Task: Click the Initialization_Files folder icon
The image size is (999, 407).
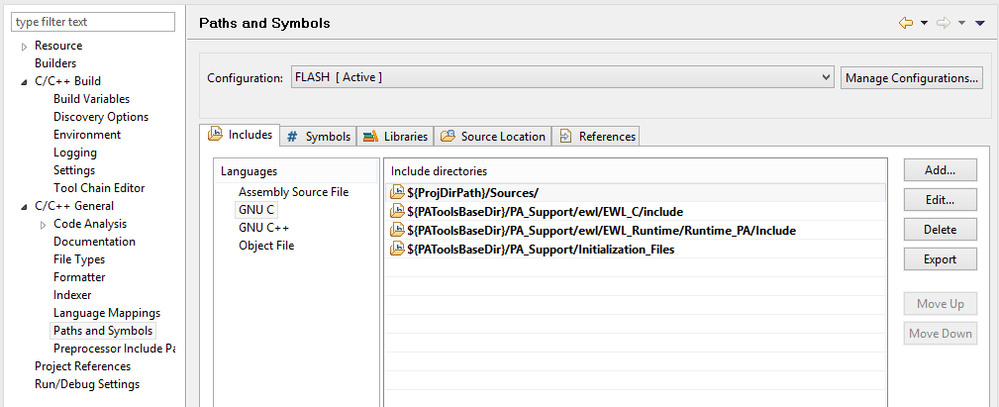Action: pyautogui.click(x=397, y=250)
